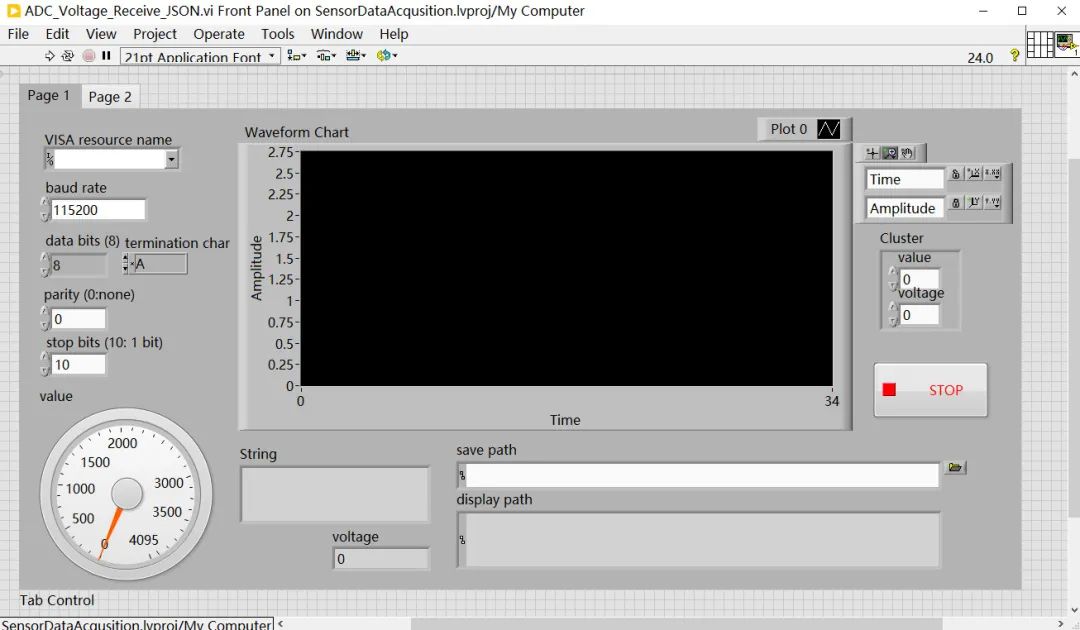Open the Distribute Objects toolbar menu

coord(326,56)
